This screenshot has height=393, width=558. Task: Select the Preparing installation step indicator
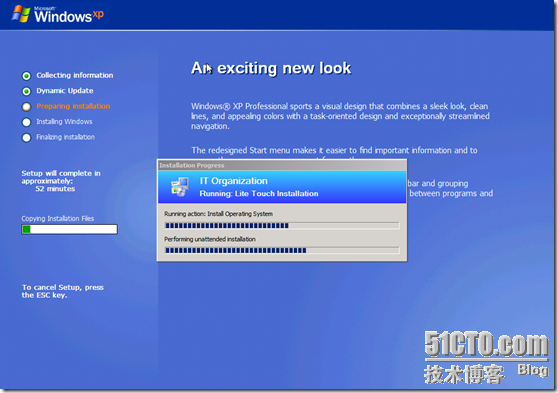pyautogui.click(x=26, y=107)
